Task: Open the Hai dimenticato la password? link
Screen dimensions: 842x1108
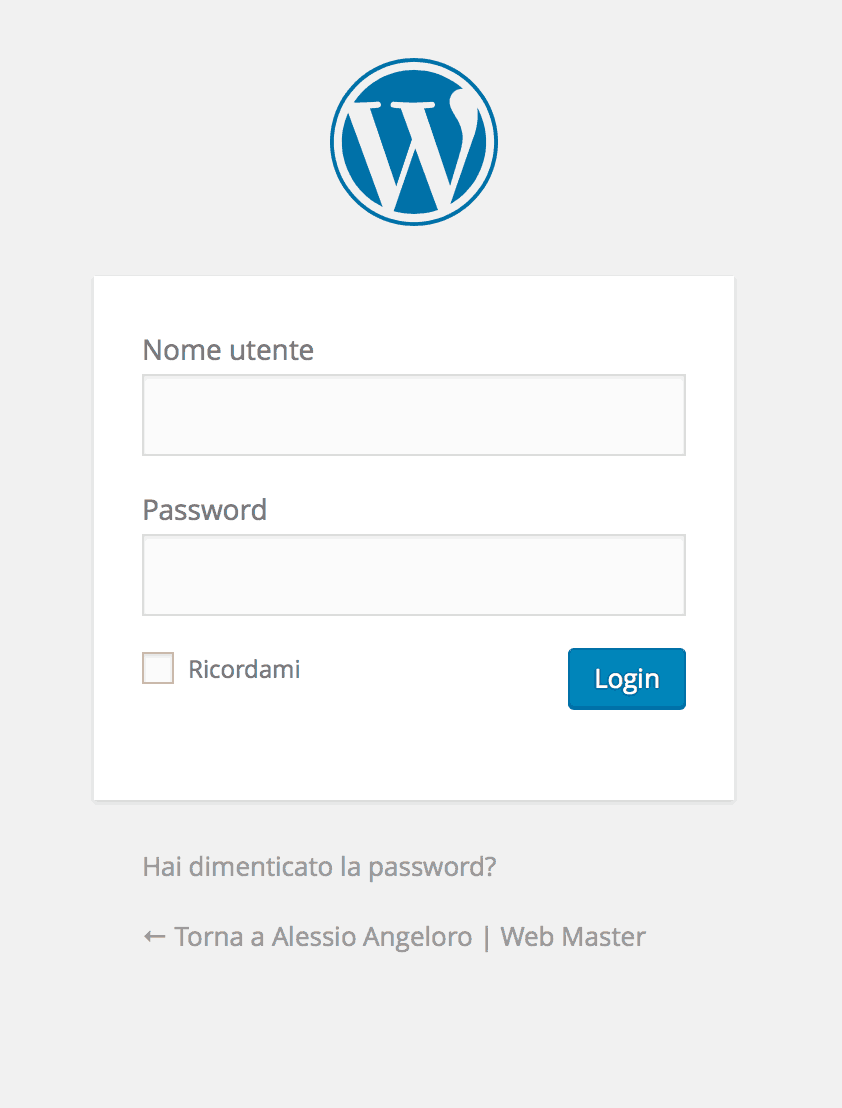Action: point(319,866)
